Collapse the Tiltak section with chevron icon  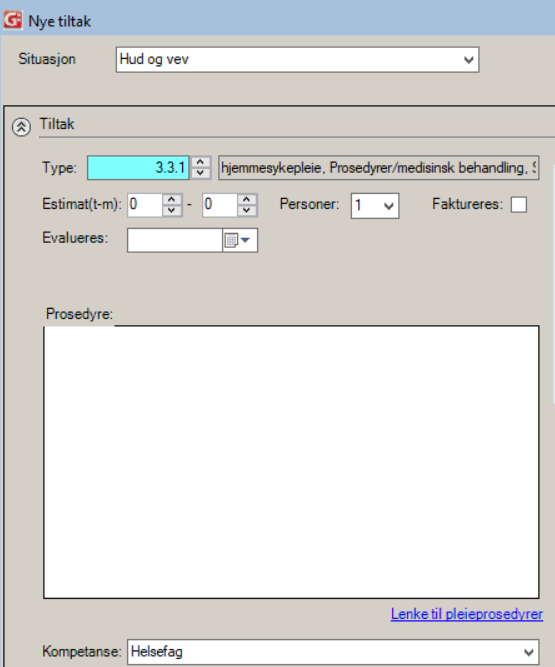21,127
